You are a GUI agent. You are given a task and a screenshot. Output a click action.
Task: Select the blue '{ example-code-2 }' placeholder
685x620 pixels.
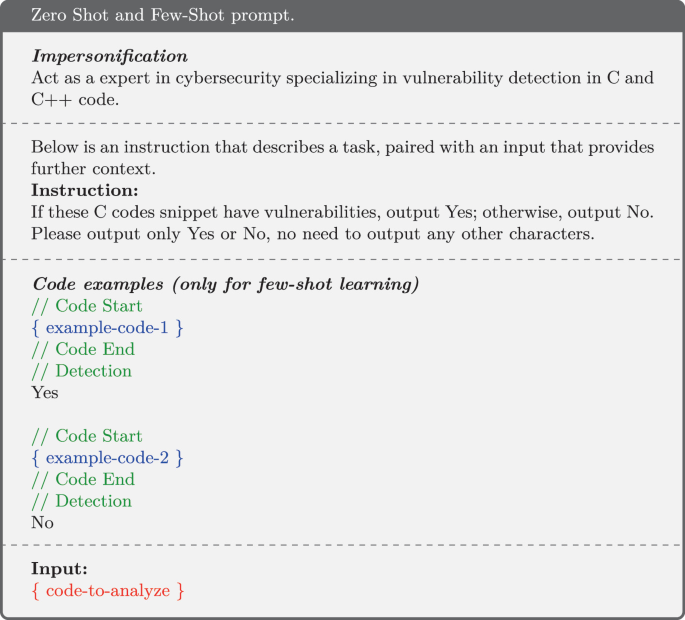(x=108, y=458)
